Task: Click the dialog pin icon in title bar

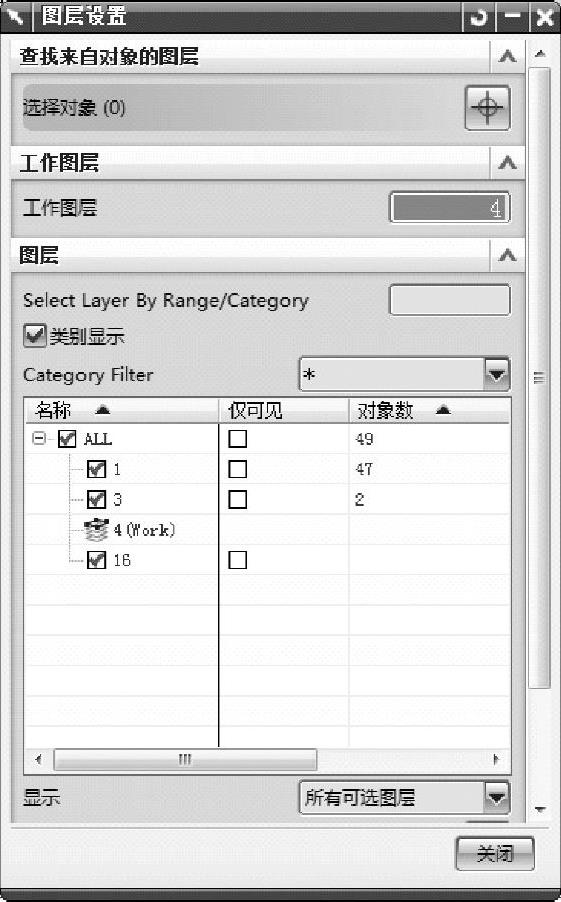Action: 16,16
